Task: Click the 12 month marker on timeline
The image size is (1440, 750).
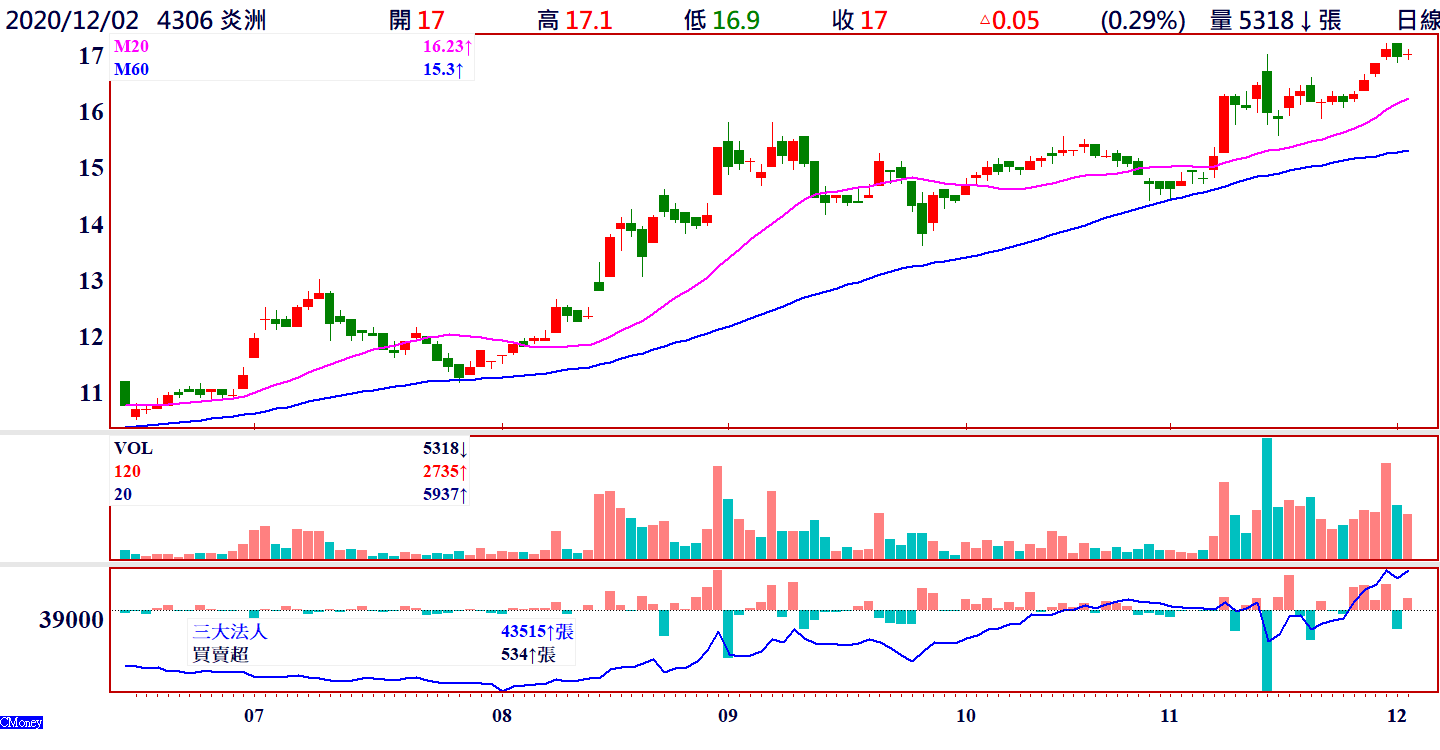Action: click(1397, 716)
